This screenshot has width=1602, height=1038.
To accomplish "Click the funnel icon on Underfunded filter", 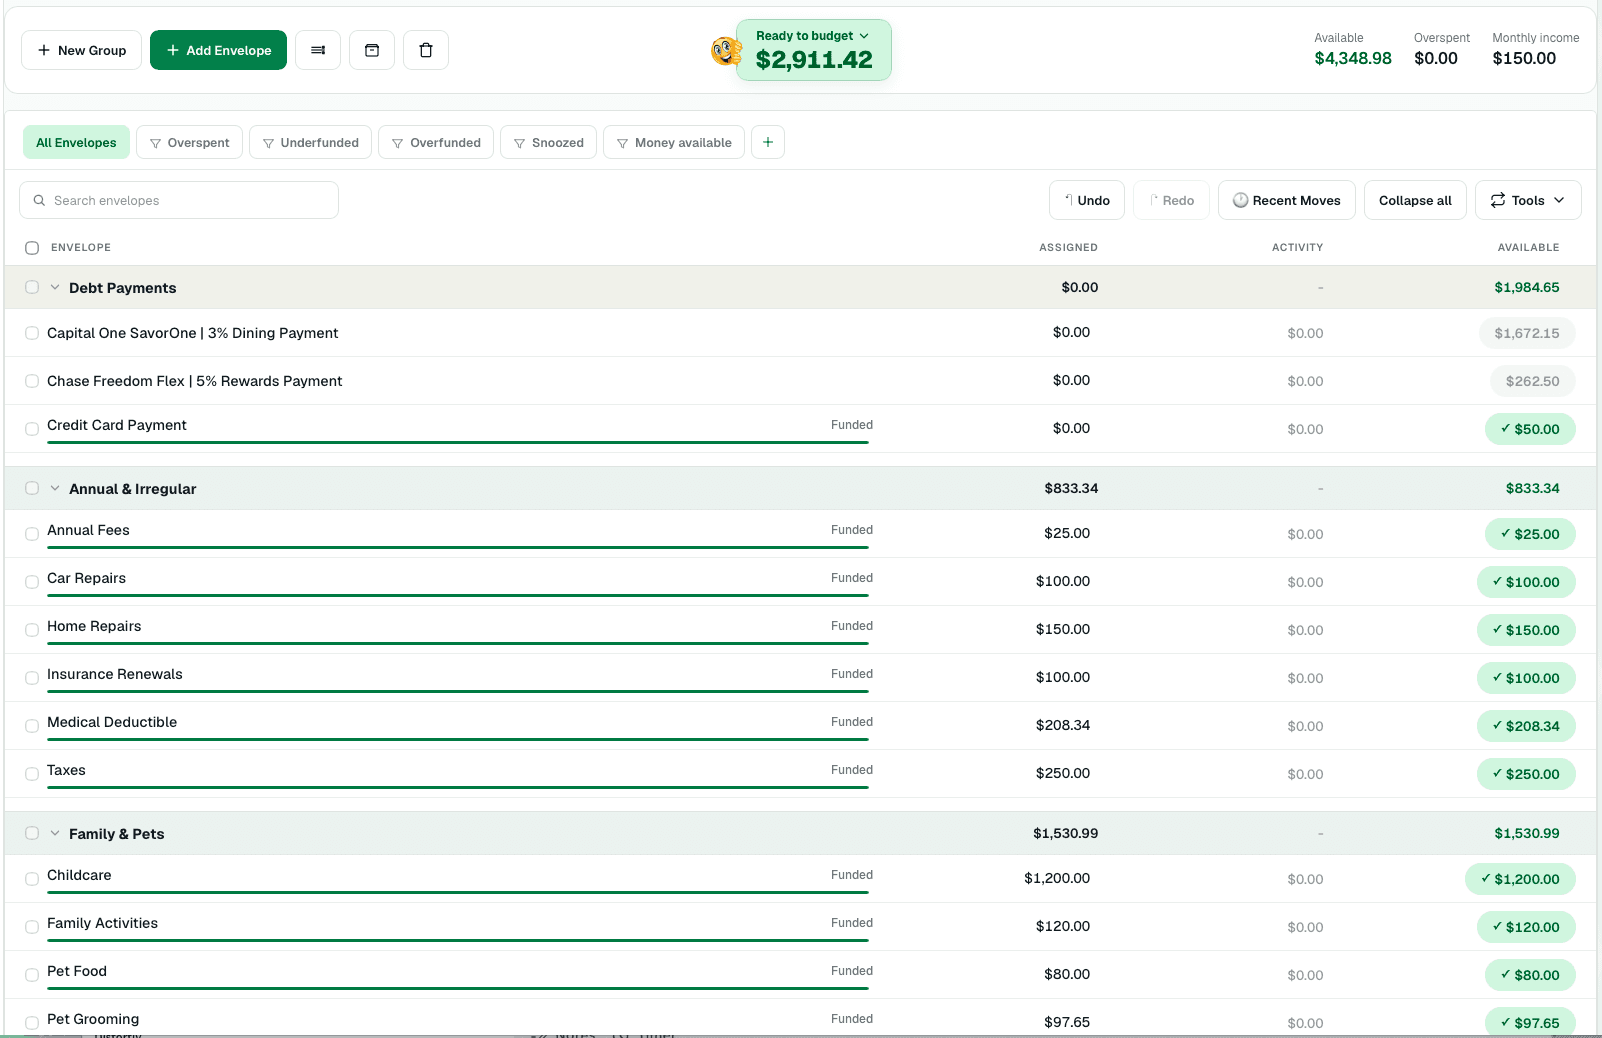I will point(268,143).
